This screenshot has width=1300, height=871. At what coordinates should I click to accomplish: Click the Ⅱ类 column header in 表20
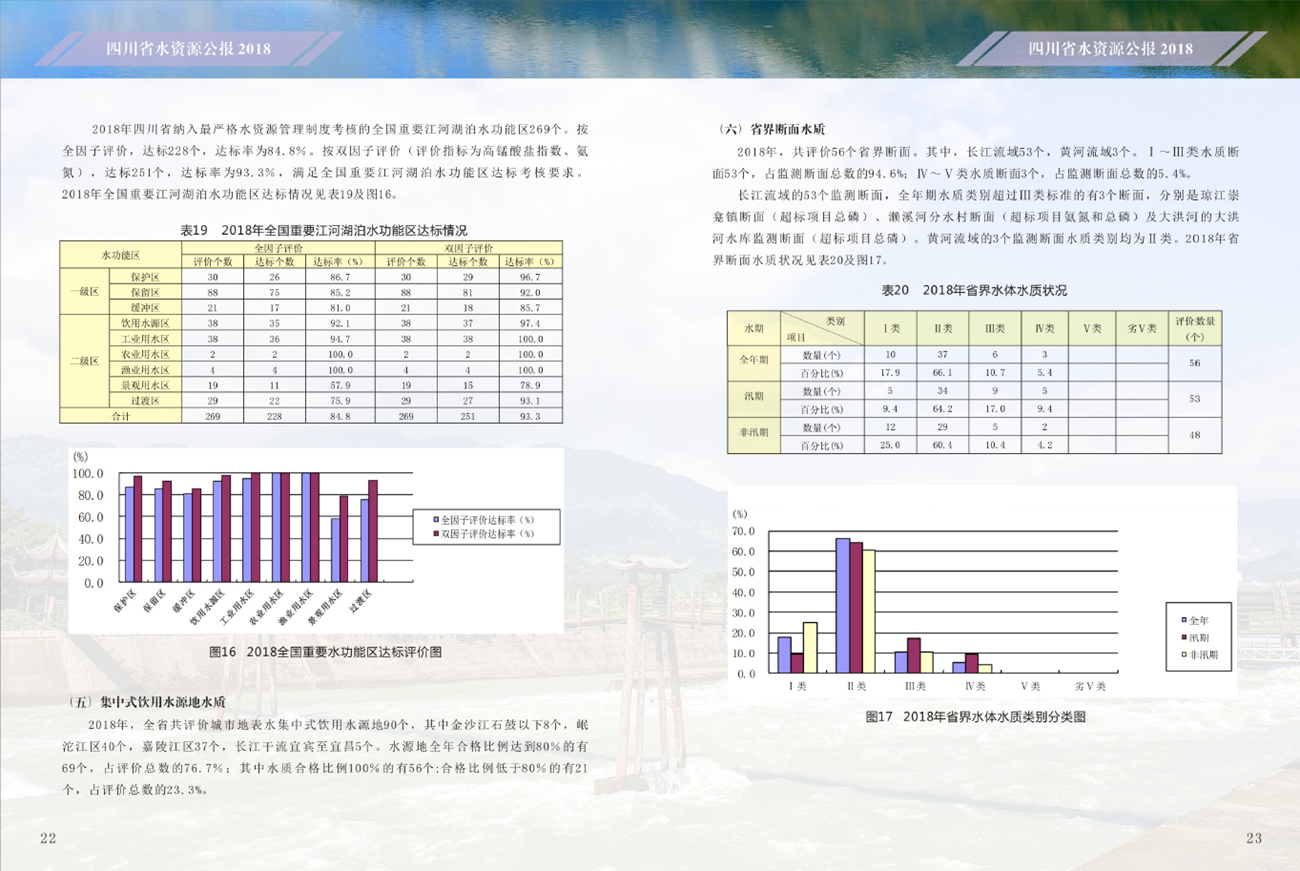coord(942,328)
